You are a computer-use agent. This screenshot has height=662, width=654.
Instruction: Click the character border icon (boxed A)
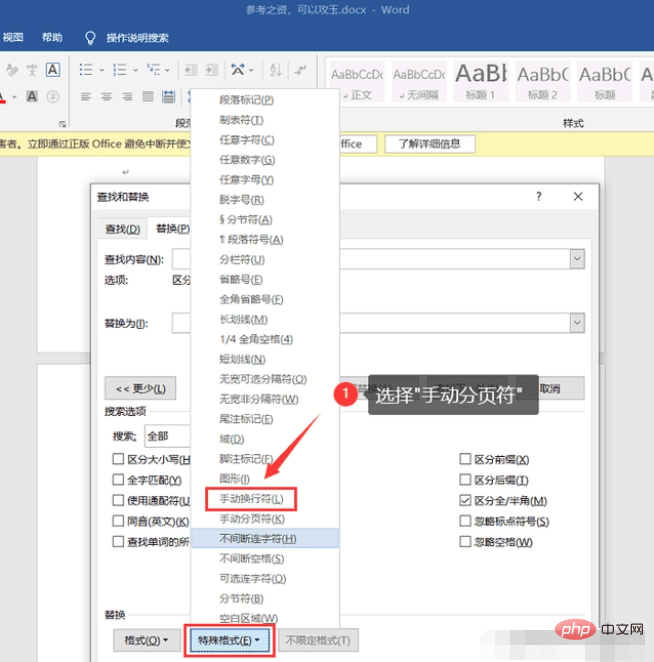click(53, 70)
